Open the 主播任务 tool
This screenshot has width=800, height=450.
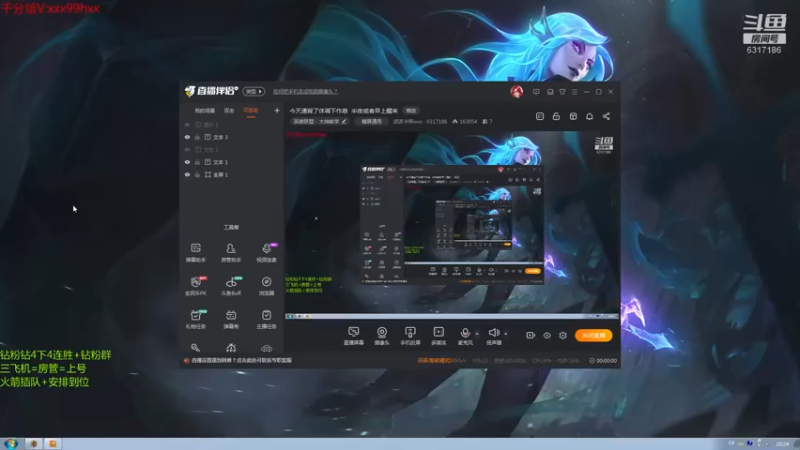pos(266,319)
